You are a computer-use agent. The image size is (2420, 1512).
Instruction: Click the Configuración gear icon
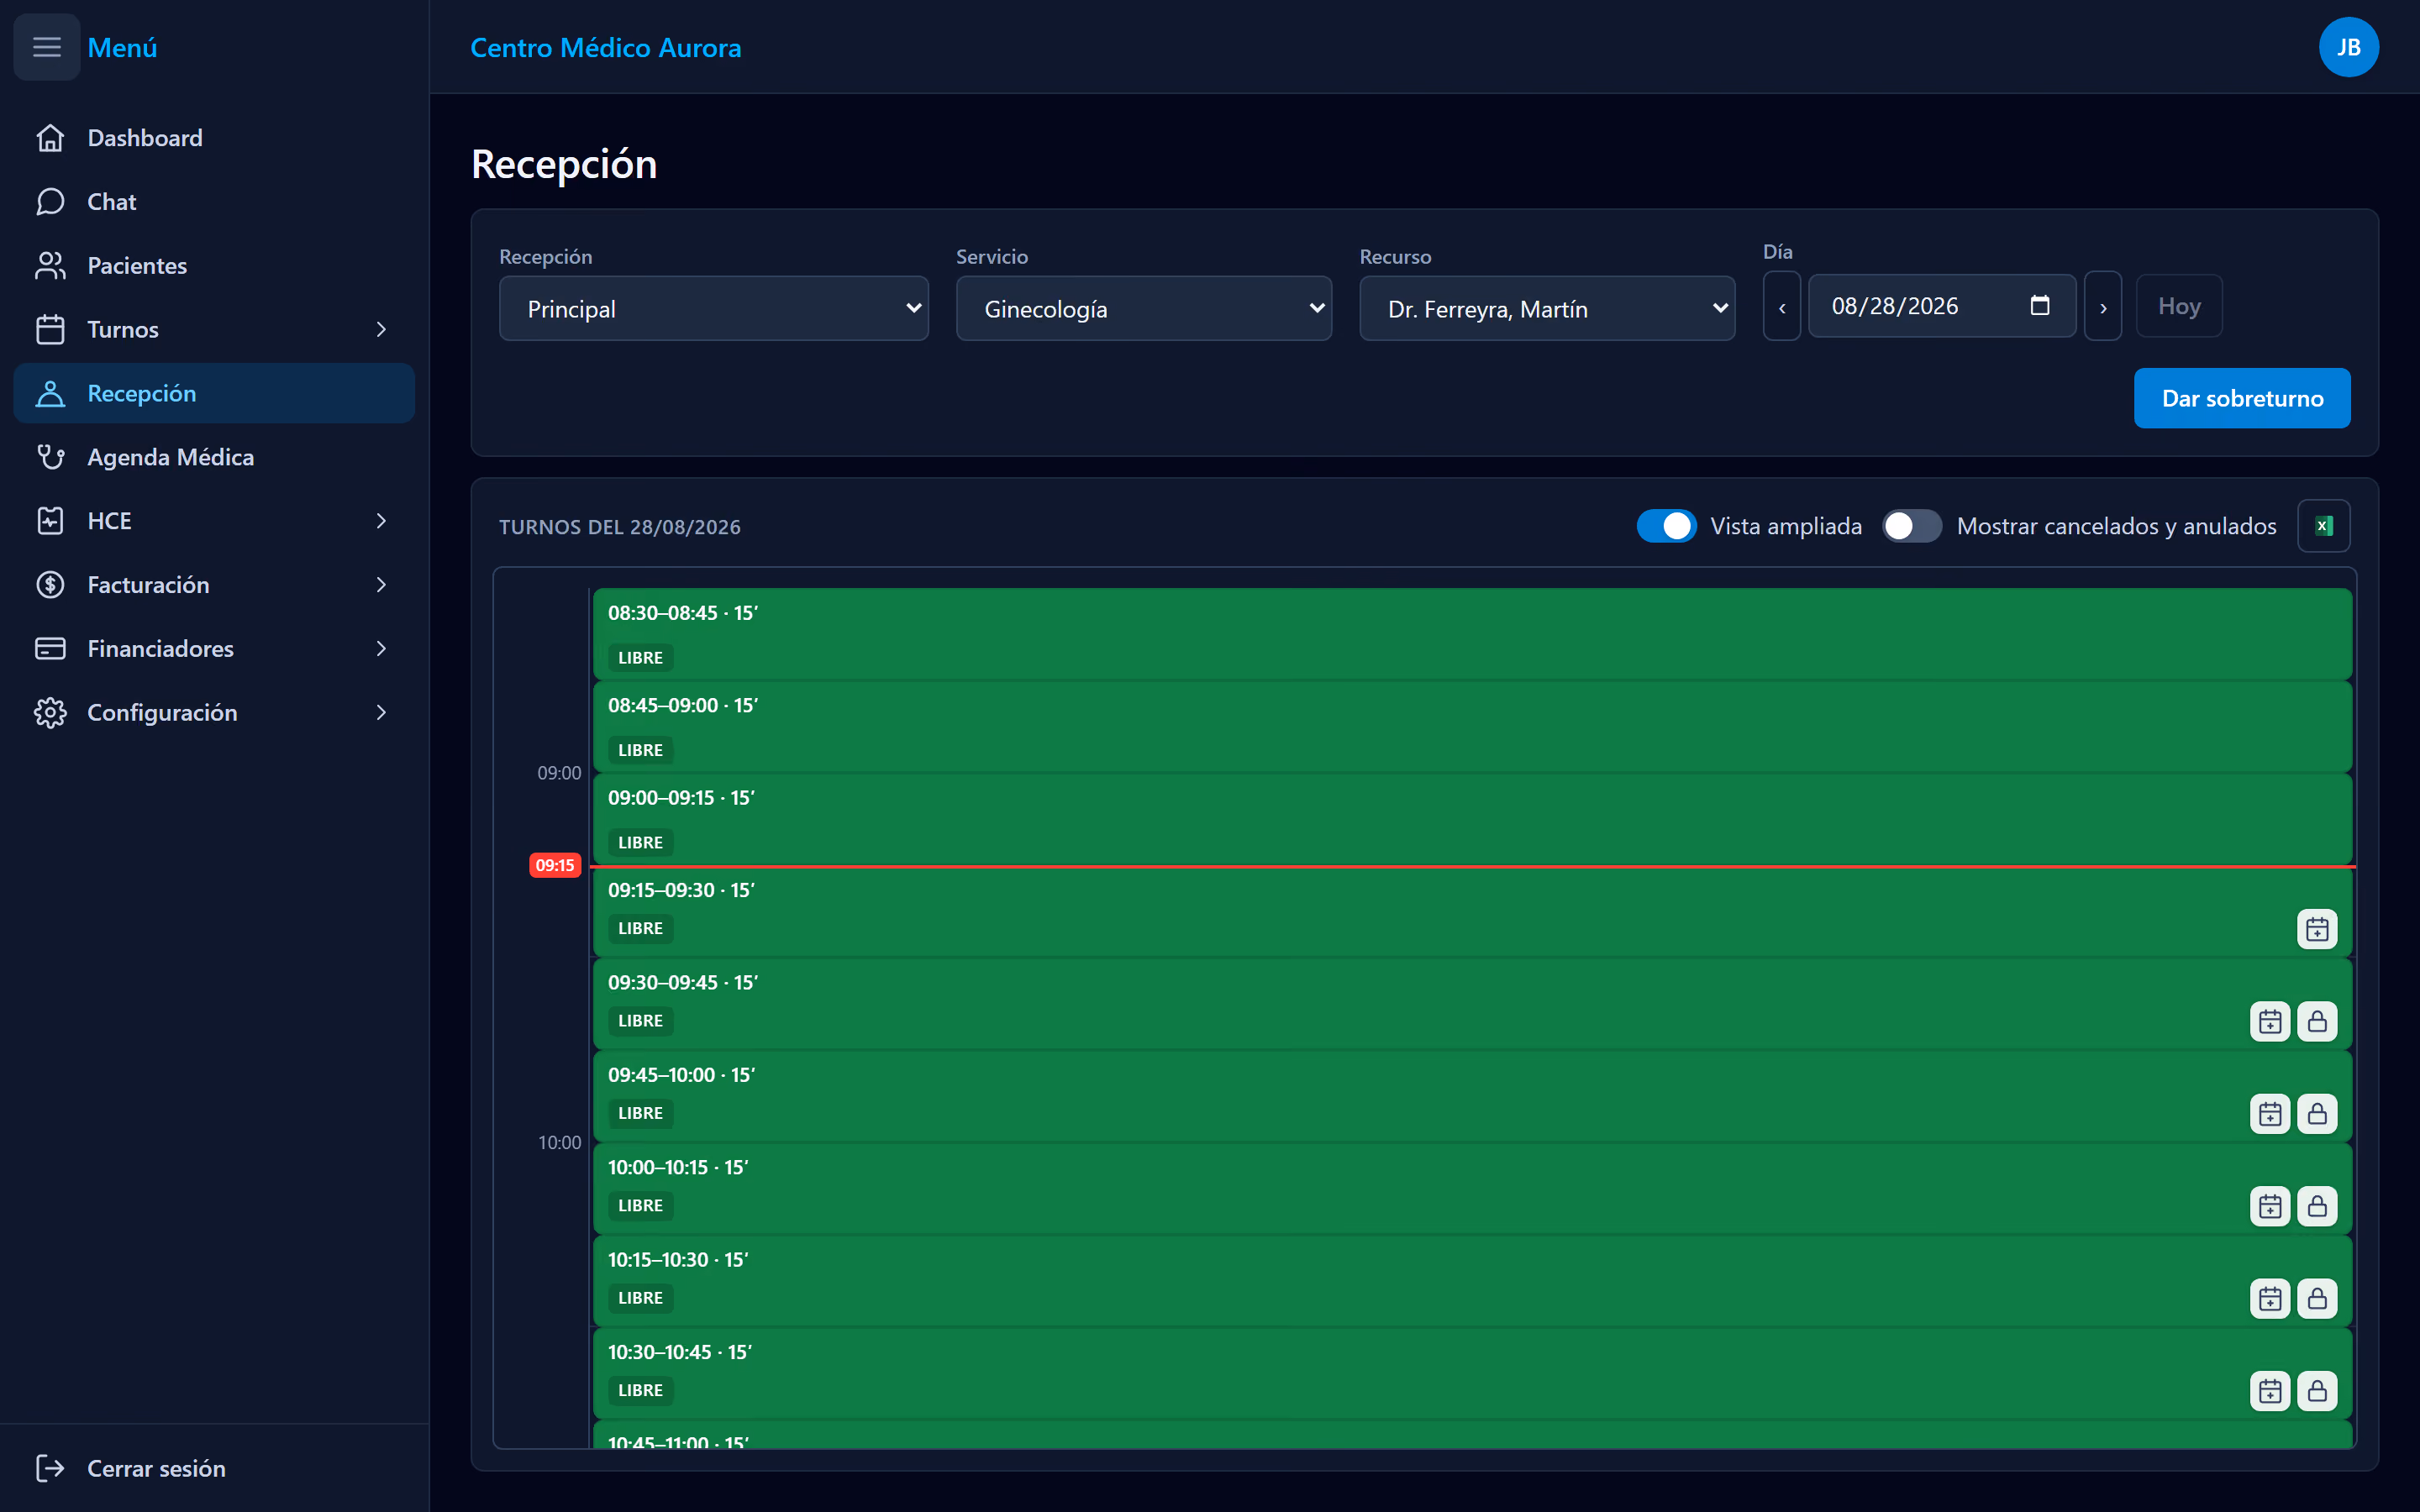[50, 713]
